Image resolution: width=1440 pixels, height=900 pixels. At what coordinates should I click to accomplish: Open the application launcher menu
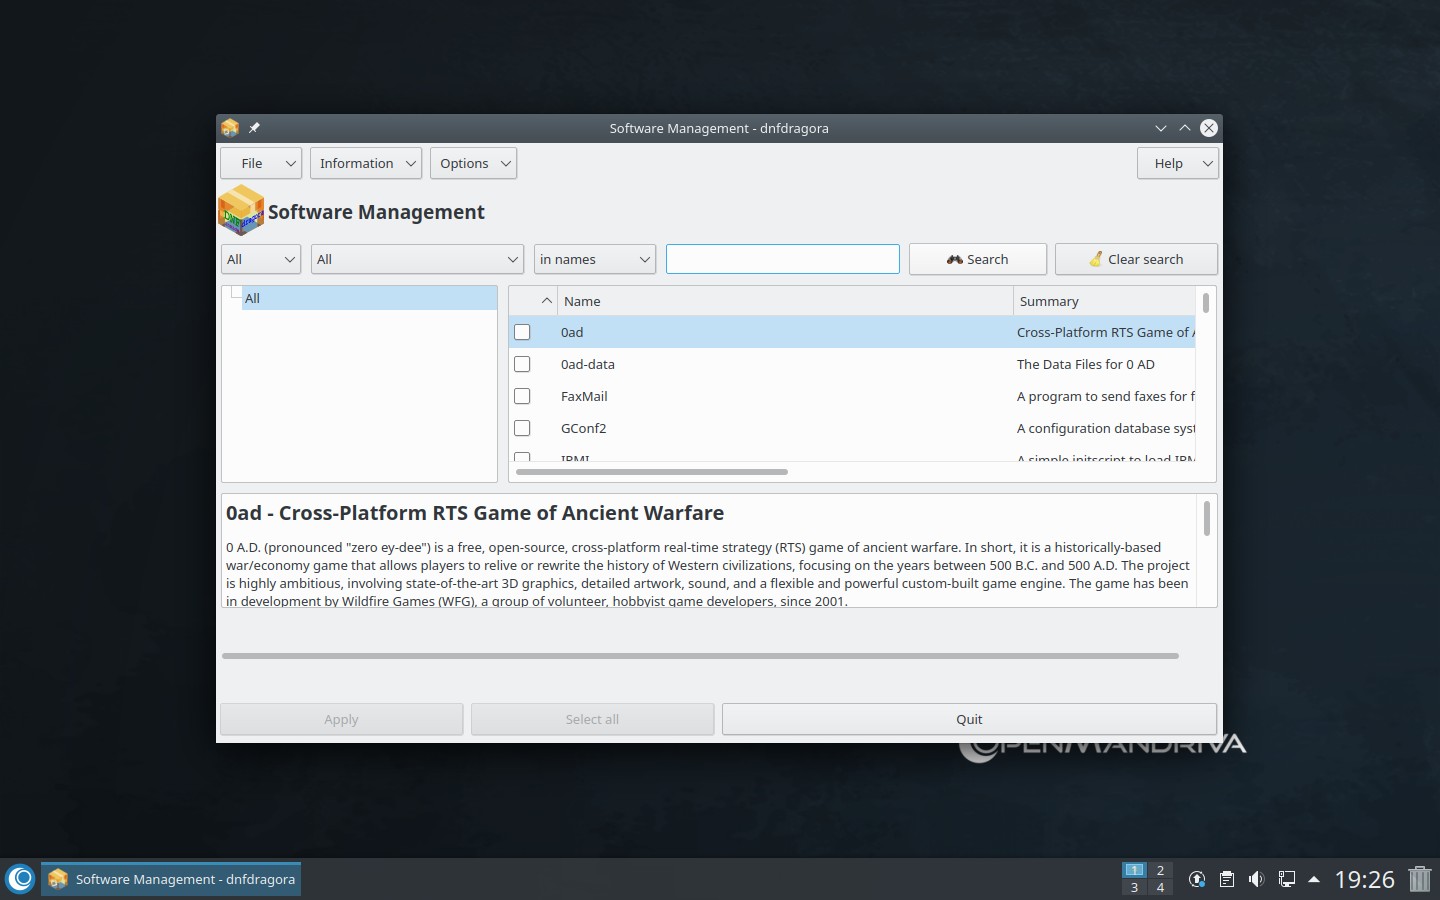pyautogui.click(x=20, y=879)
